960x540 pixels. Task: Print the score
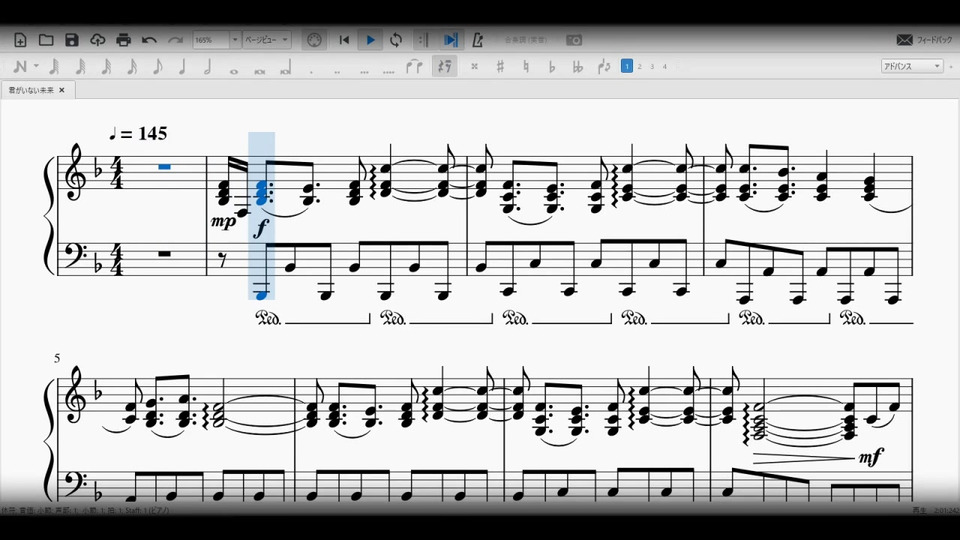point(123,40)
